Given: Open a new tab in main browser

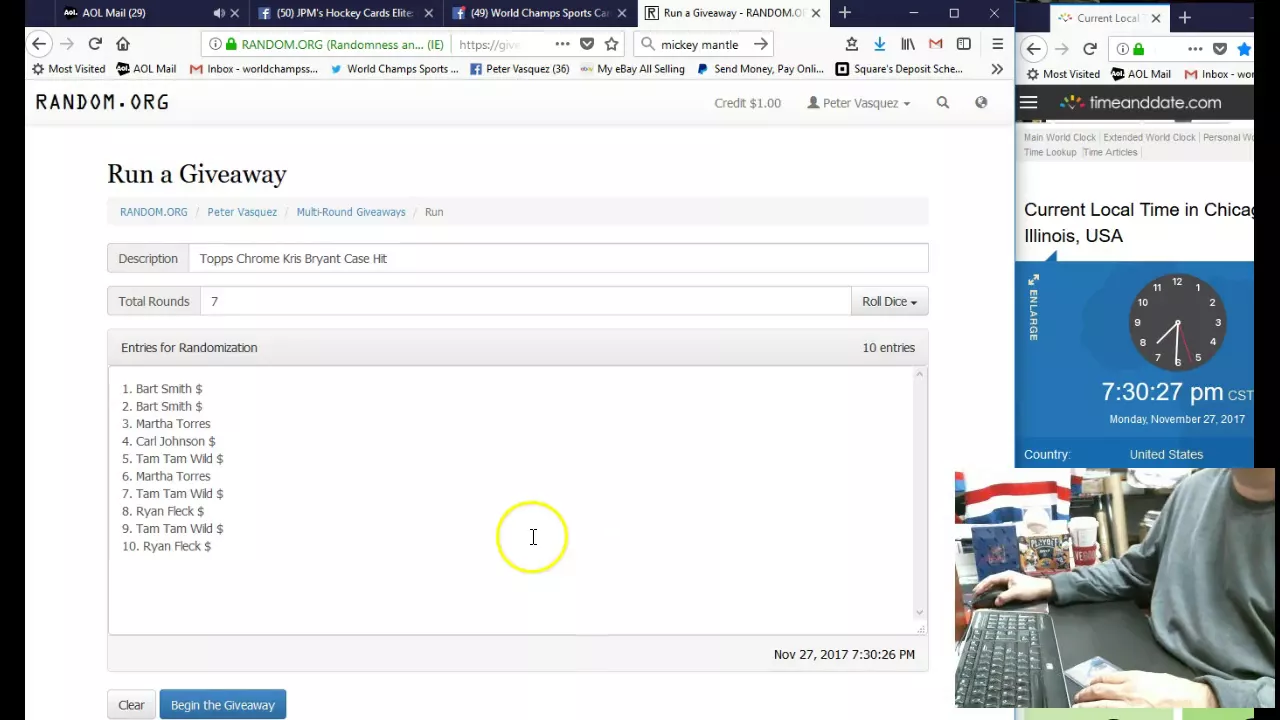Looking at the screenshot, I should click(845, 13).
